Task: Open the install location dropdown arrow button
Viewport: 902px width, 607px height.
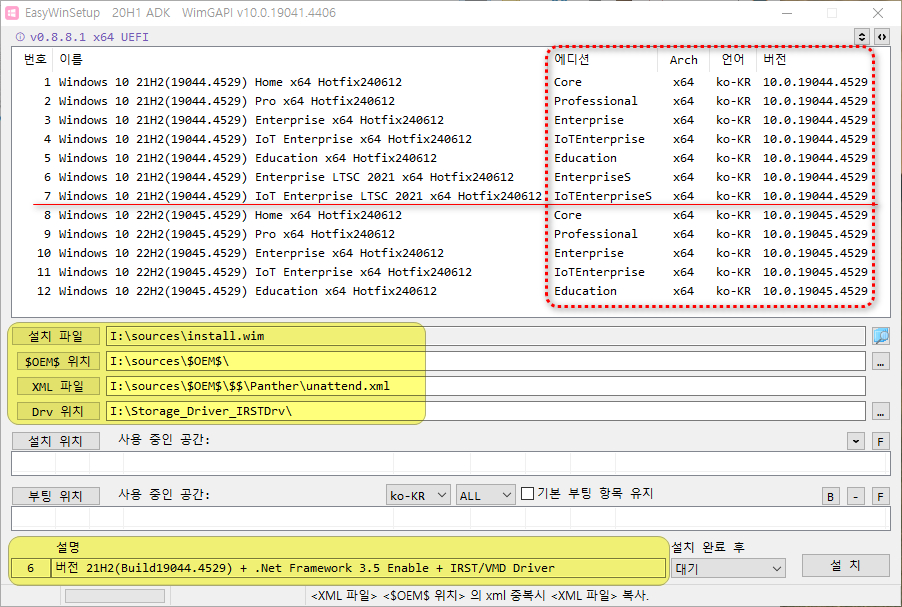Action: tap(855, 441)
